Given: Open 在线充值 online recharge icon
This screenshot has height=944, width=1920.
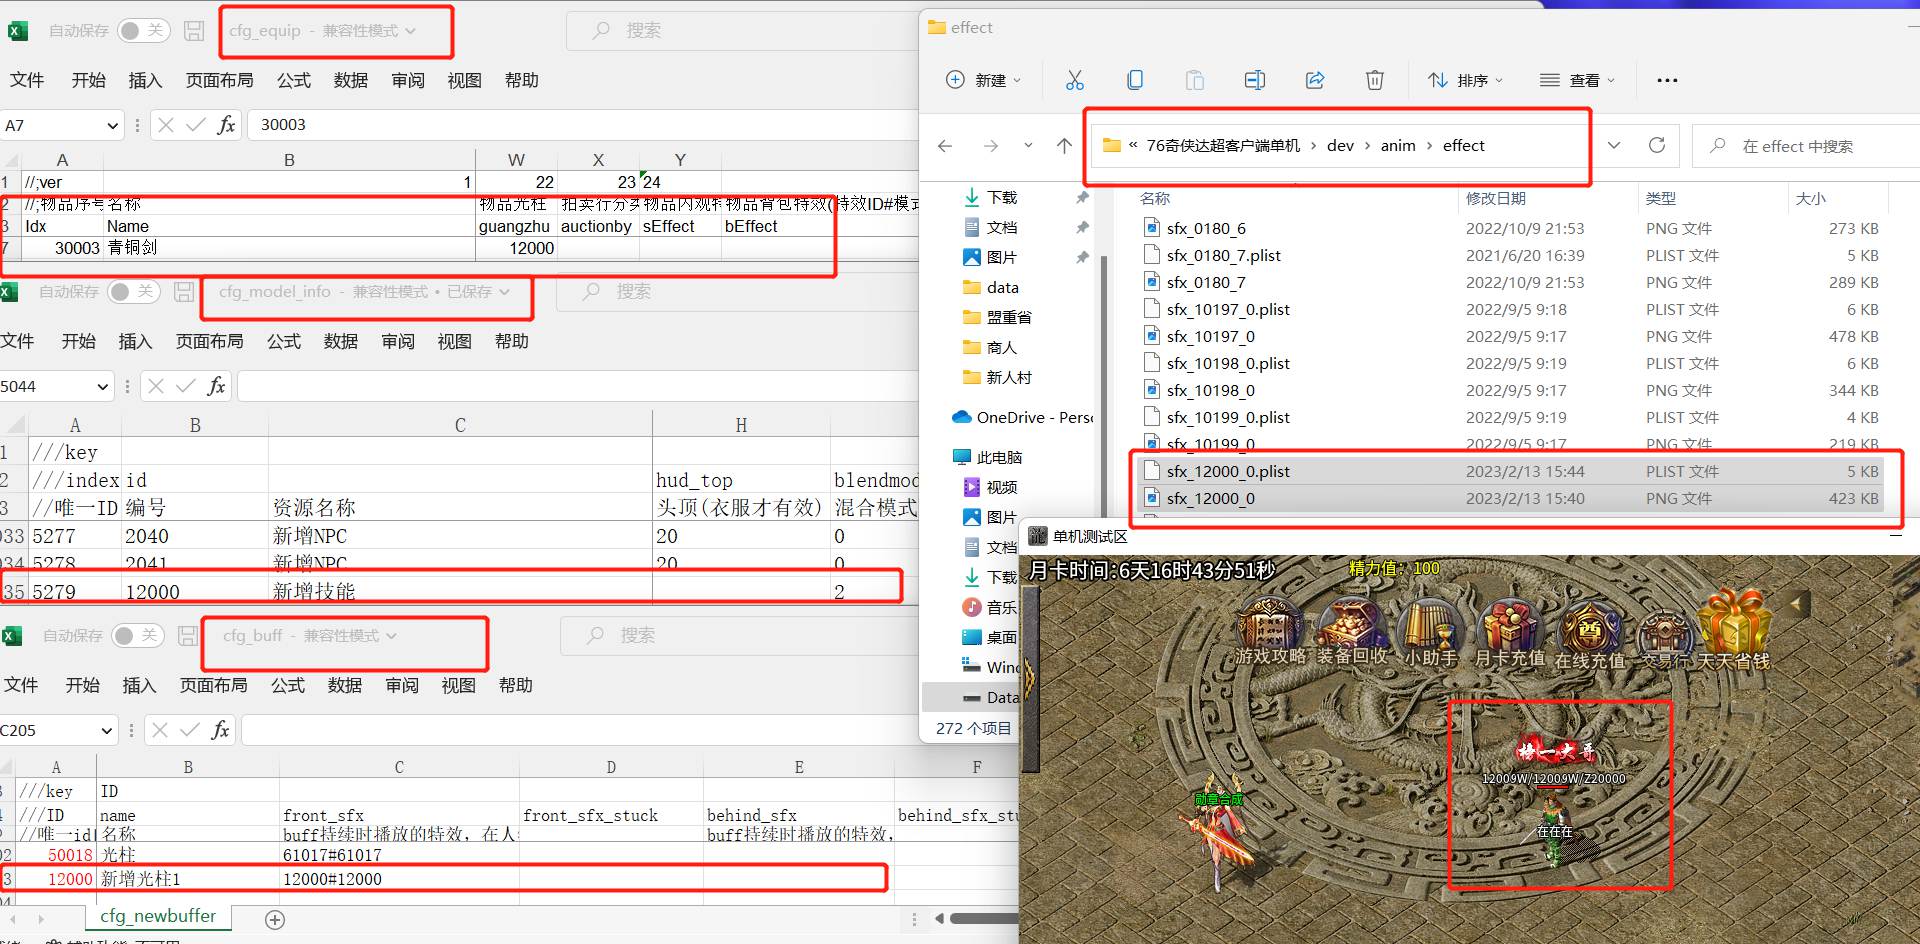Looking at the screenshot, I should pos(1589,636).
